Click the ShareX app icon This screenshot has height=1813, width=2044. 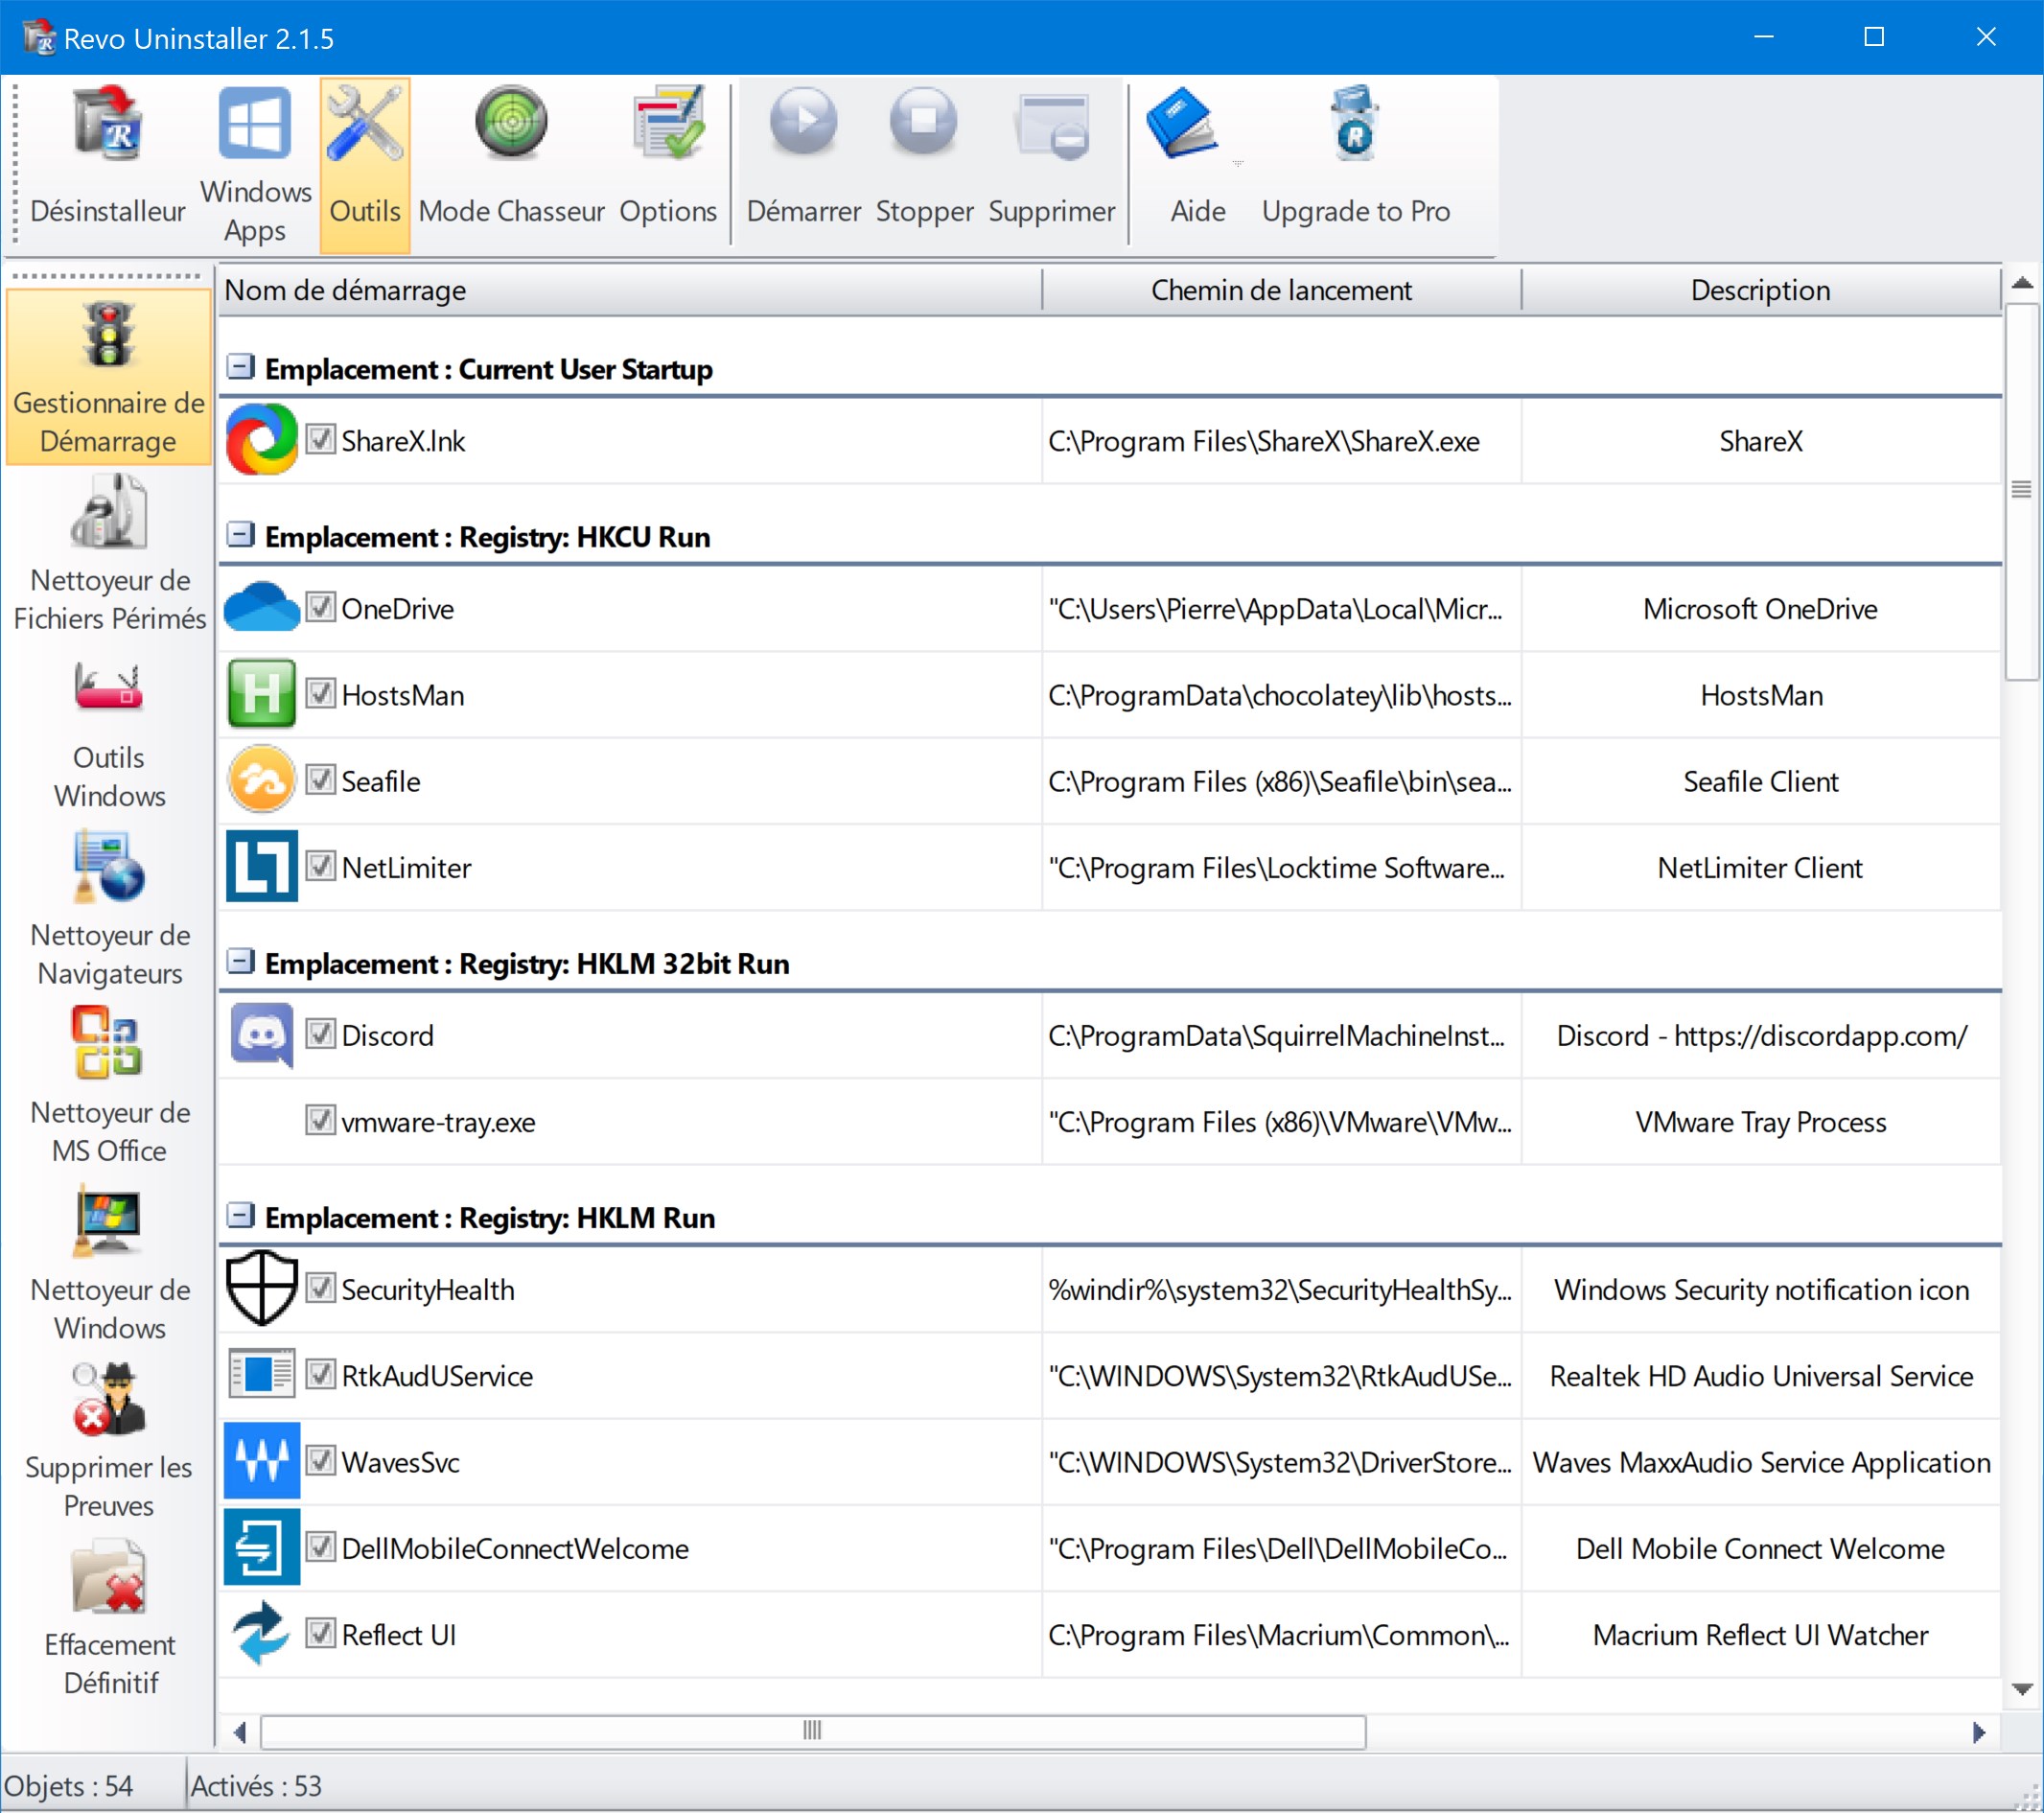tap(262, 440)
